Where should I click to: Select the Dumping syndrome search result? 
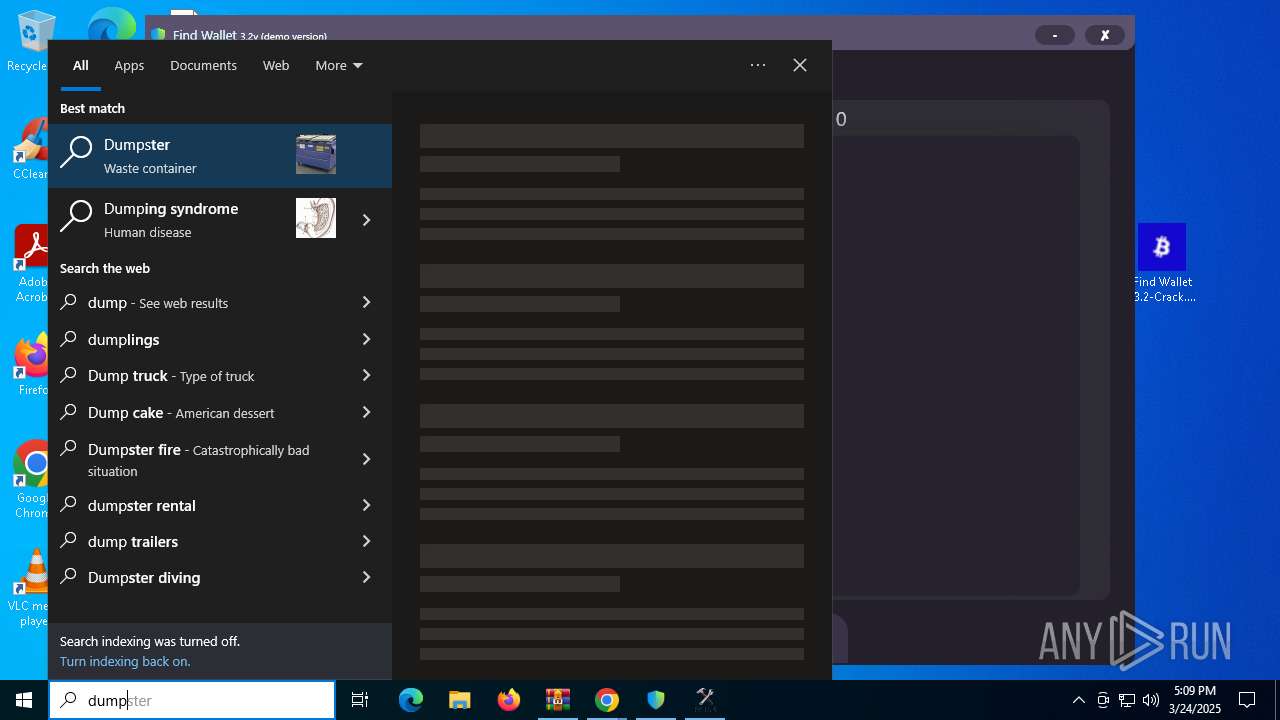click(195, 220)
